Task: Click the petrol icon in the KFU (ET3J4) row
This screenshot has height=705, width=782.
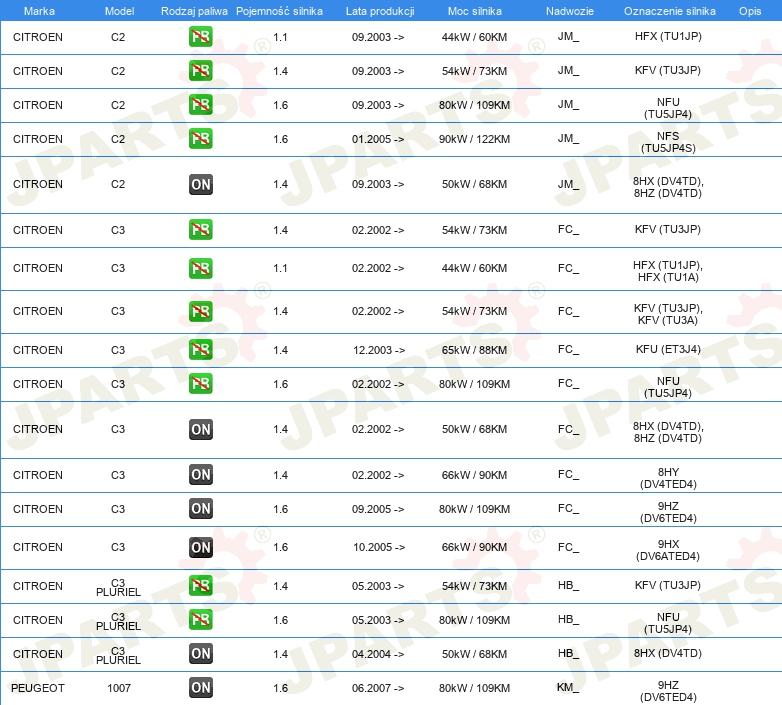Action: point(200,350)
